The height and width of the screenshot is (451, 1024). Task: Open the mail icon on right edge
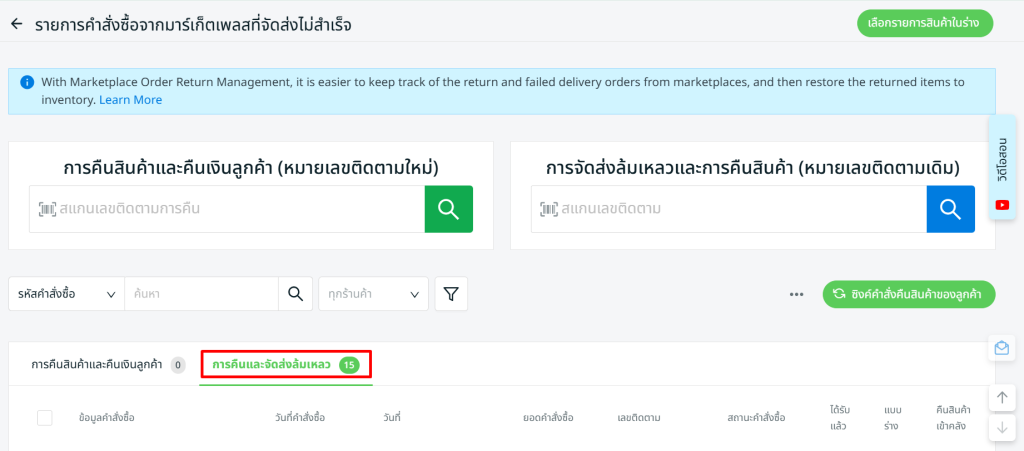click(1001, 348)
